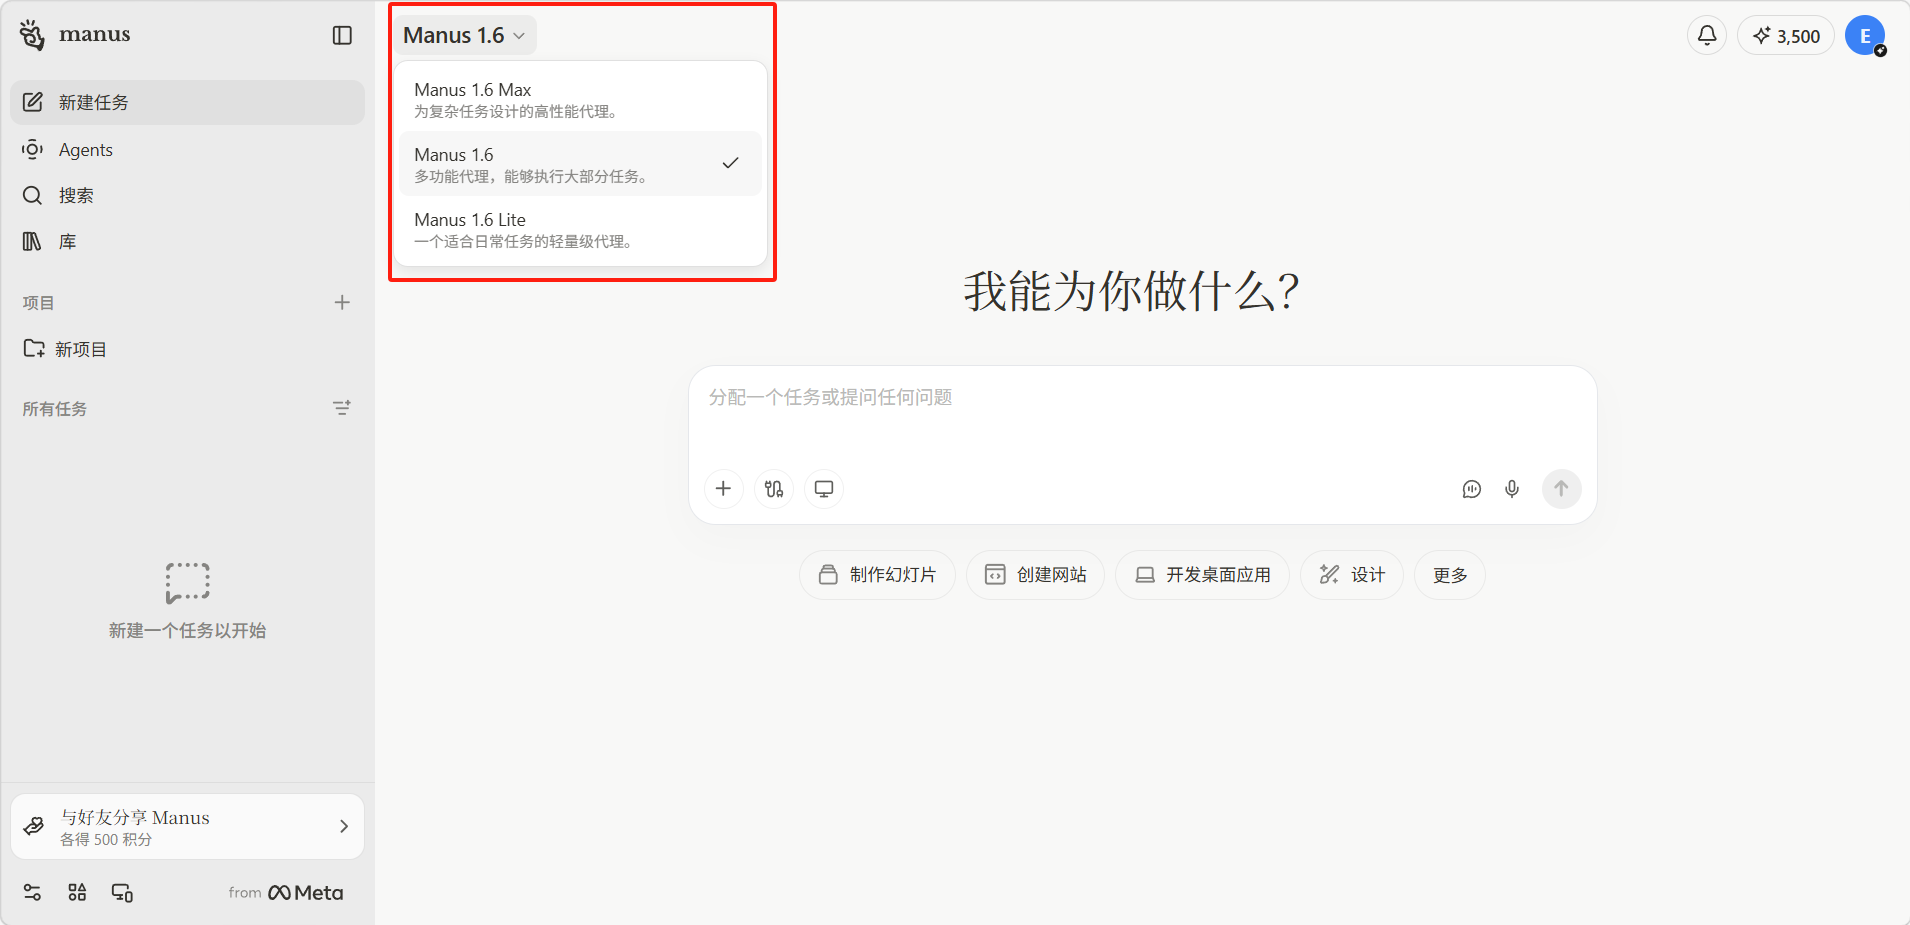Choose the Manus 1.6 Lite model
The width and height of the screenshot is (1910, 925).
(580, 229)
